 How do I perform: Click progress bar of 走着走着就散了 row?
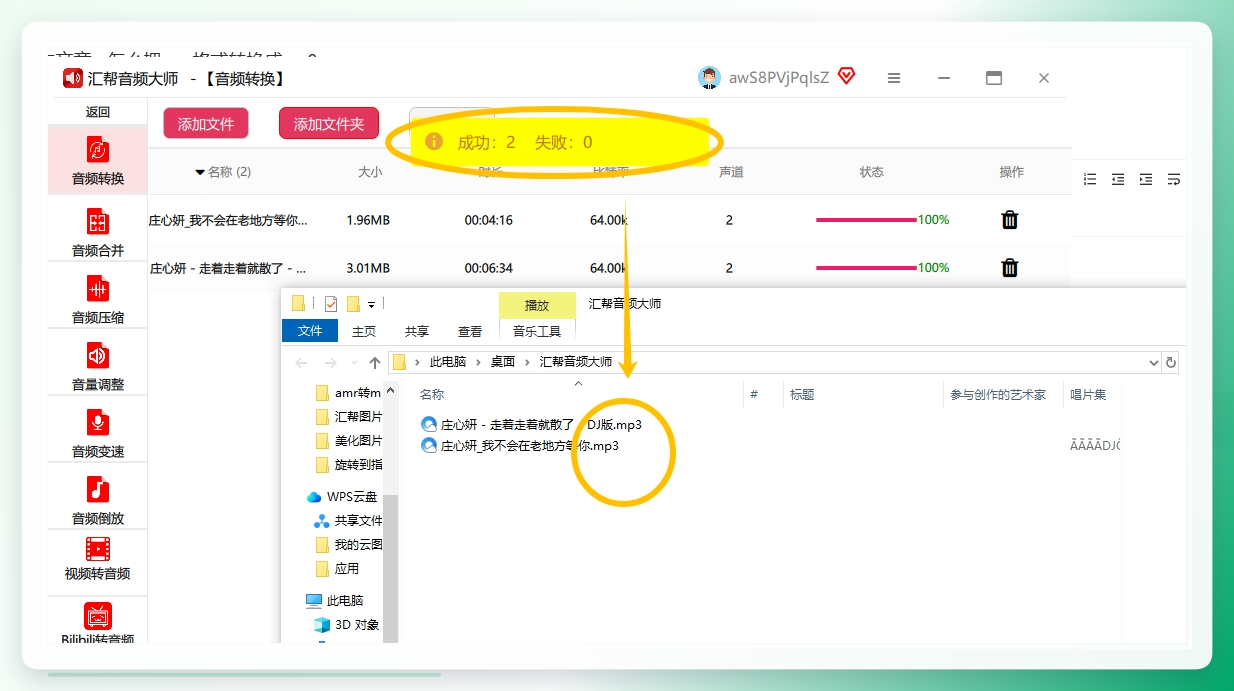(866, 268)
